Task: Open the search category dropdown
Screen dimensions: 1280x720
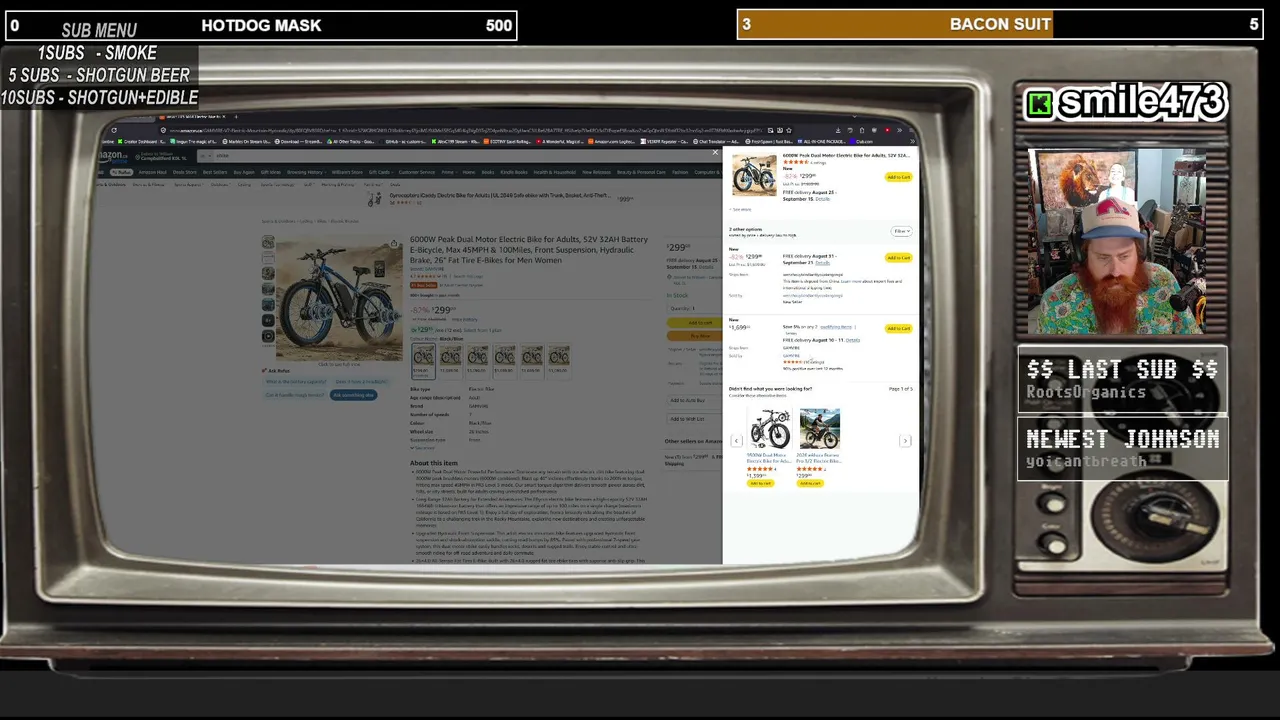Action: (203, 156)
